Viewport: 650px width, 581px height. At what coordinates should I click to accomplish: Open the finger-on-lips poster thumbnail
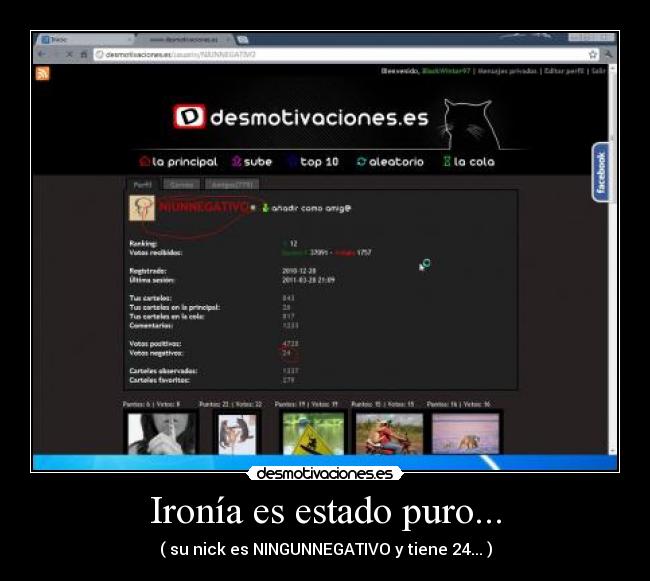pos(162,433)
